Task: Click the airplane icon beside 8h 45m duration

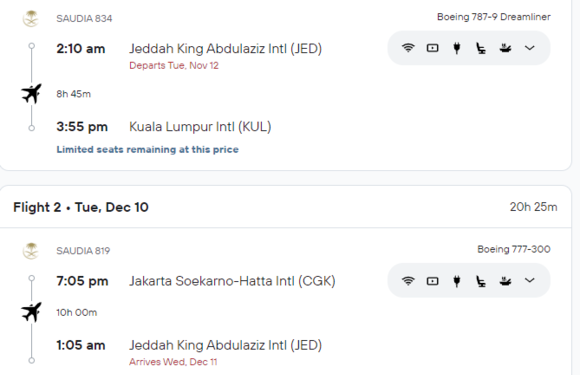Action: pos(31,94)
